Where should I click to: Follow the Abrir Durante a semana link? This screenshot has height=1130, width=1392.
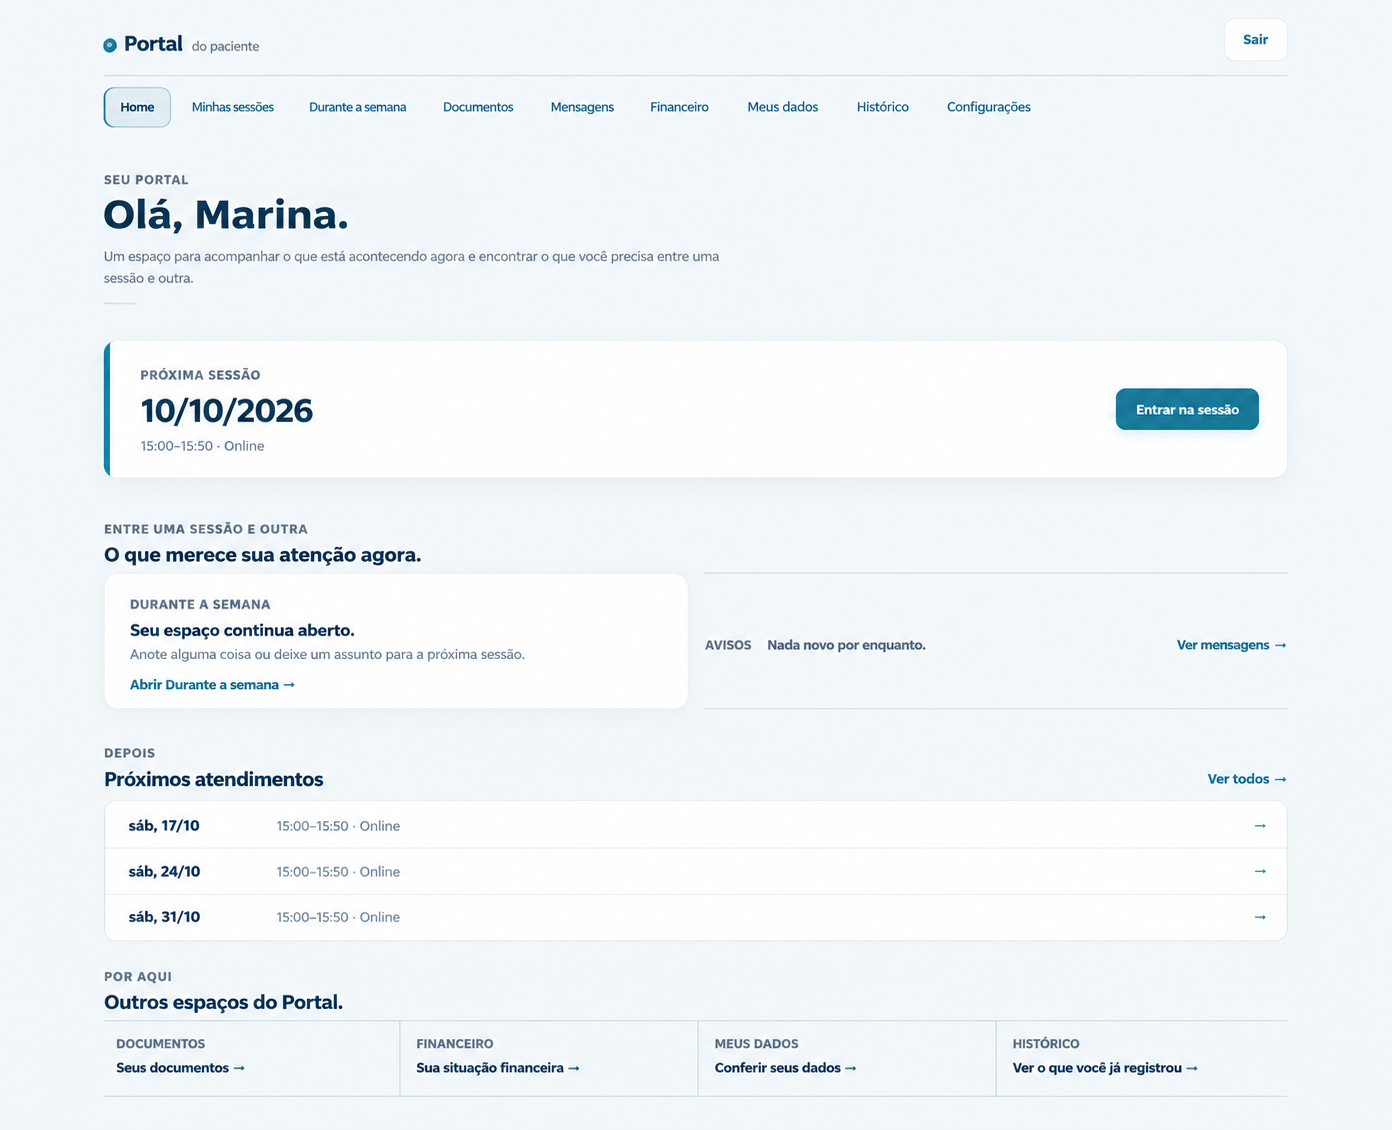tap(212, 685)
